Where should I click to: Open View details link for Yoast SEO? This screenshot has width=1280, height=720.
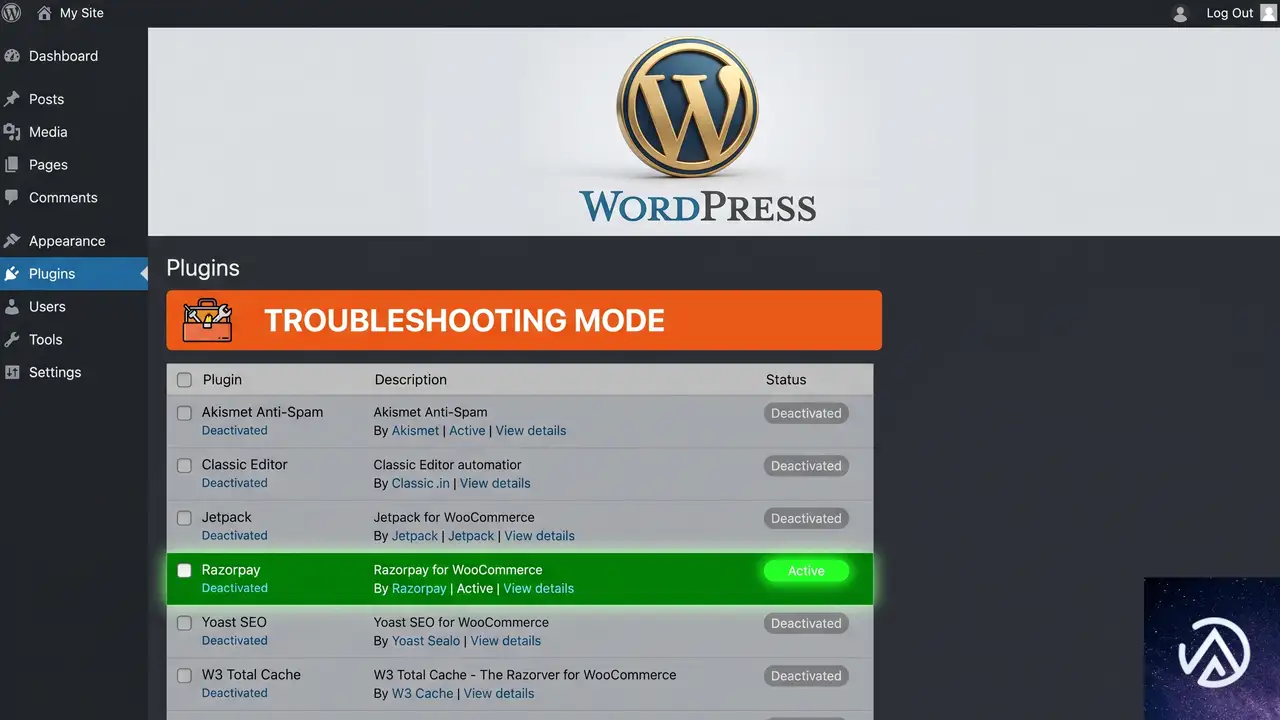506,641
